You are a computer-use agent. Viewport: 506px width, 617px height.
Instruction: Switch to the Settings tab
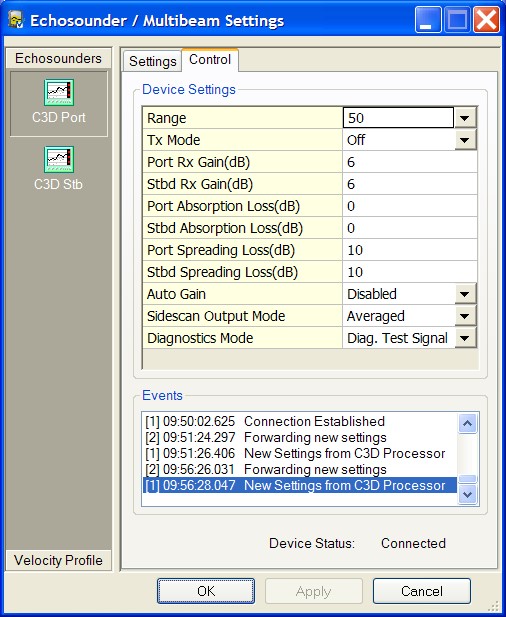click(152, 61)
